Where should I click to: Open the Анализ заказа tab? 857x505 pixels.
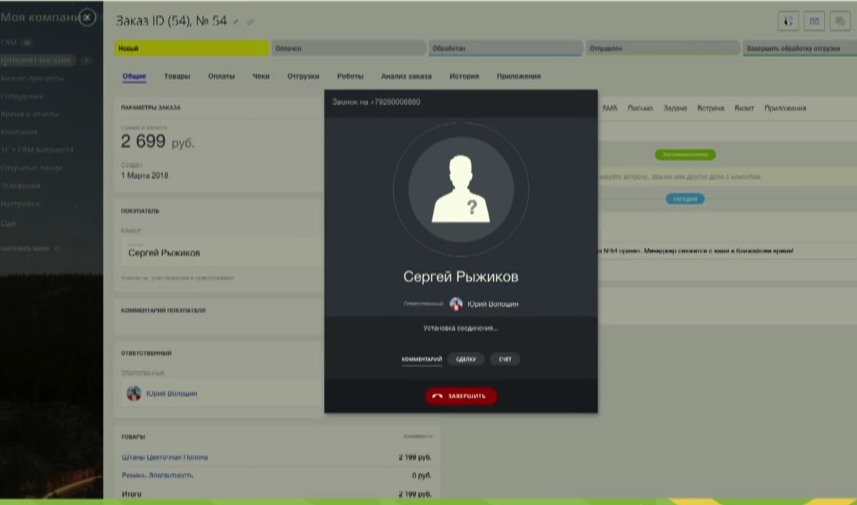click(x=406, y=76)
